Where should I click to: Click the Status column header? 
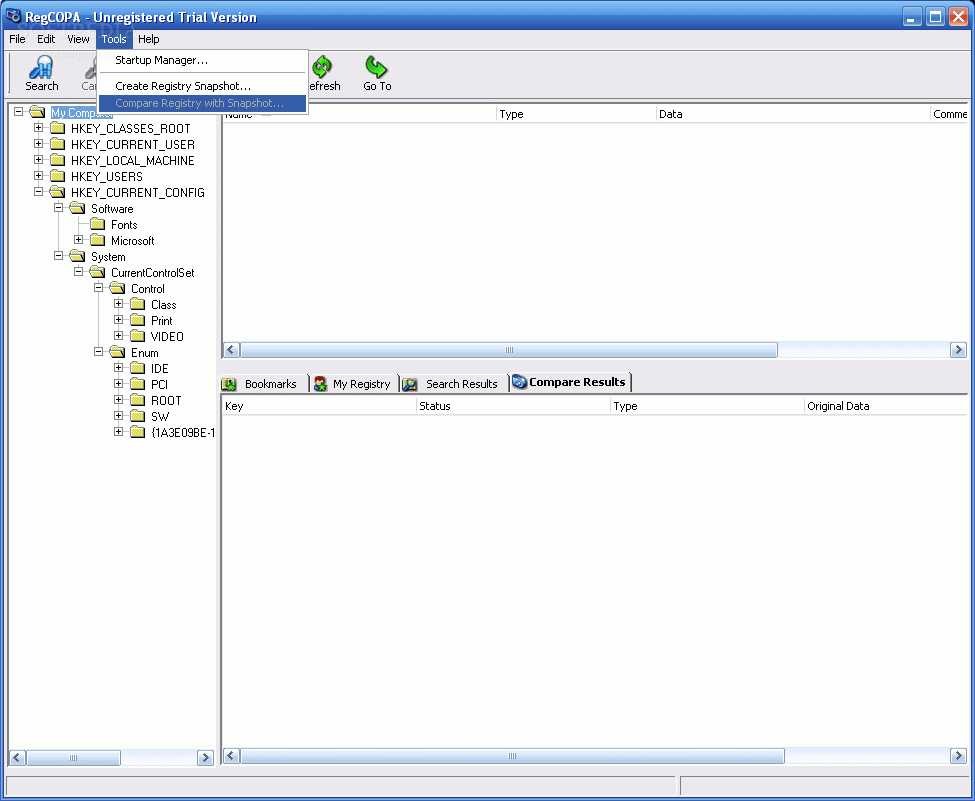pos(513,406)
